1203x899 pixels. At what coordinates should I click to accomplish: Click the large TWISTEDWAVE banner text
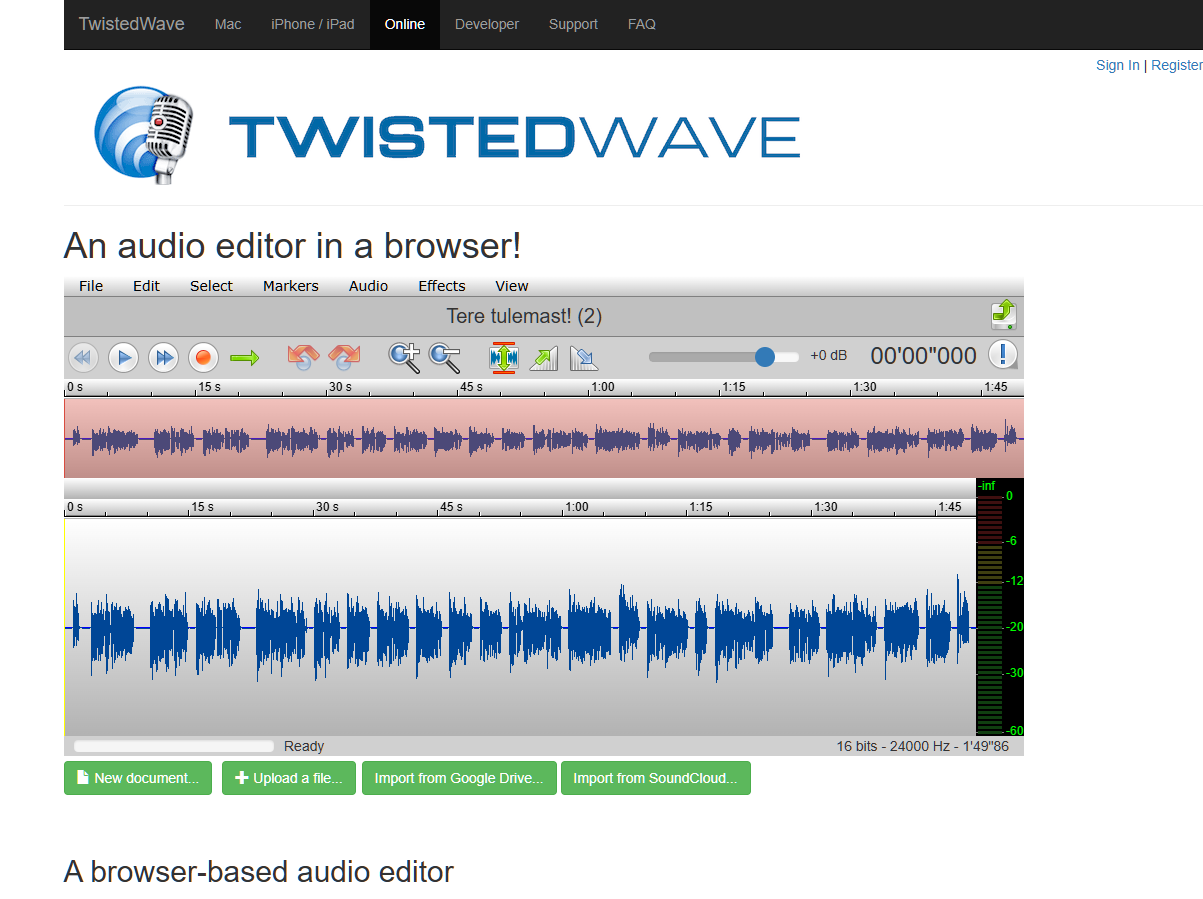[x=514, y=137]
